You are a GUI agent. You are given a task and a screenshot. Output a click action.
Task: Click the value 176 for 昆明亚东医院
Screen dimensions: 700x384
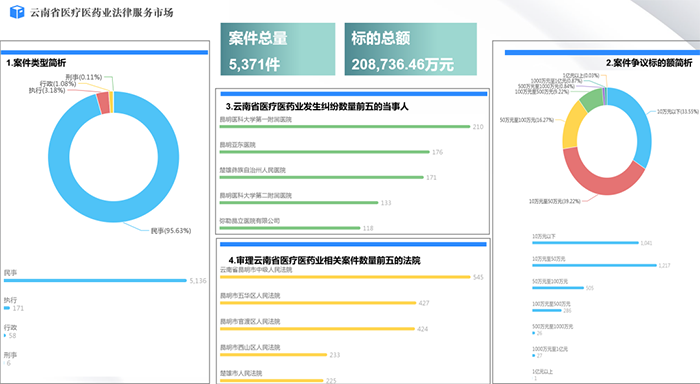pyautogui.click(x=438, y=152)
